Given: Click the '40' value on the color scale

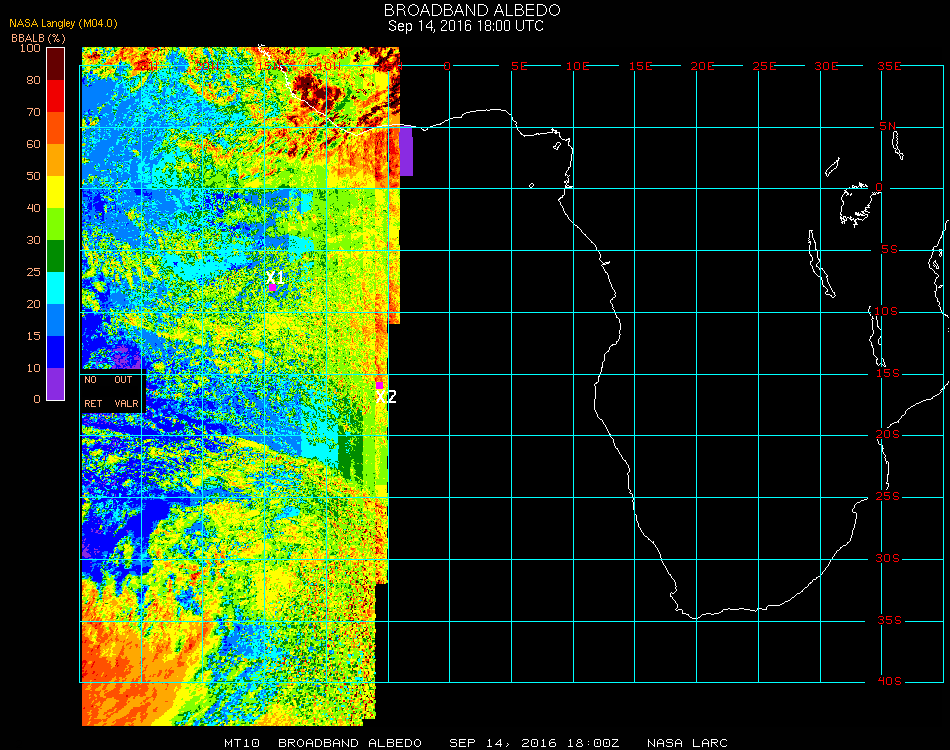Looking at the screenshot, I should click(x=33, y=208).
